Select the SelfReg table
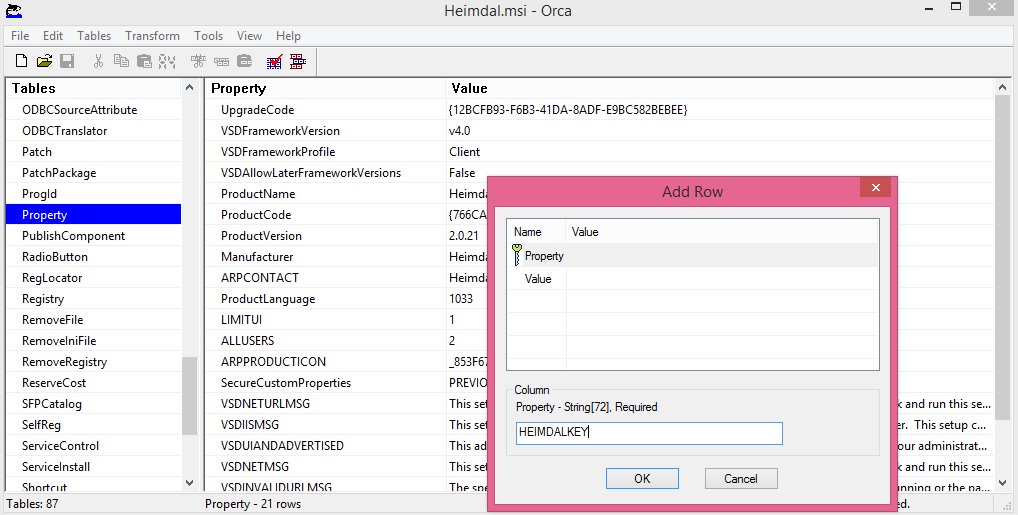 (93, 425)
